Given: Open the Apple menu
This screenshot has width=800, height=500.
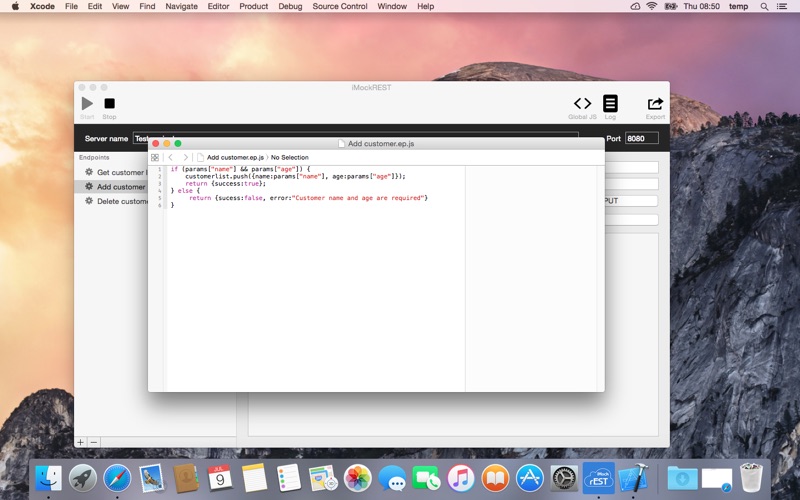Looking at the screenshot, I should (x=15, y=6).
